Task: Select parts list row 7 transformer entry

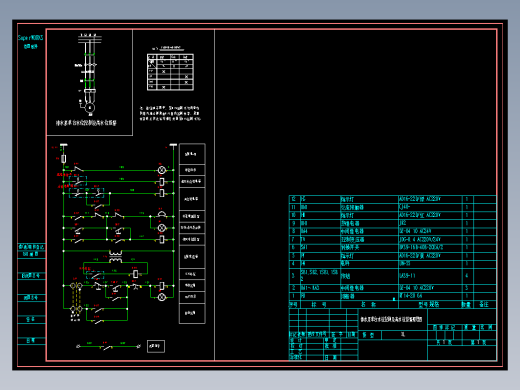Action: coord(392,239)
